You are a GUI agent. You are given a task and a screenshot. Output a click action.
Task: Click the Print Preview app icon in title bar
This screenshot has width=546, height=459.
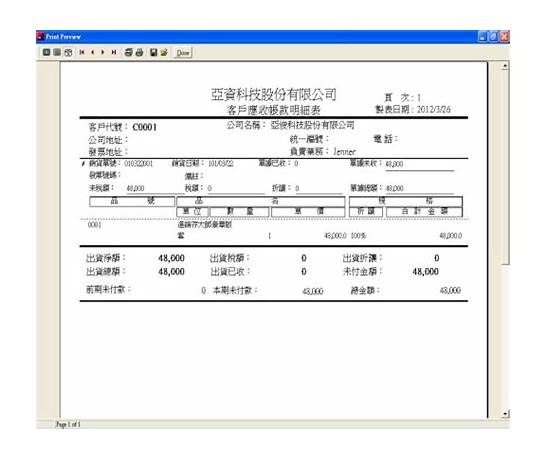click(41, 36)
